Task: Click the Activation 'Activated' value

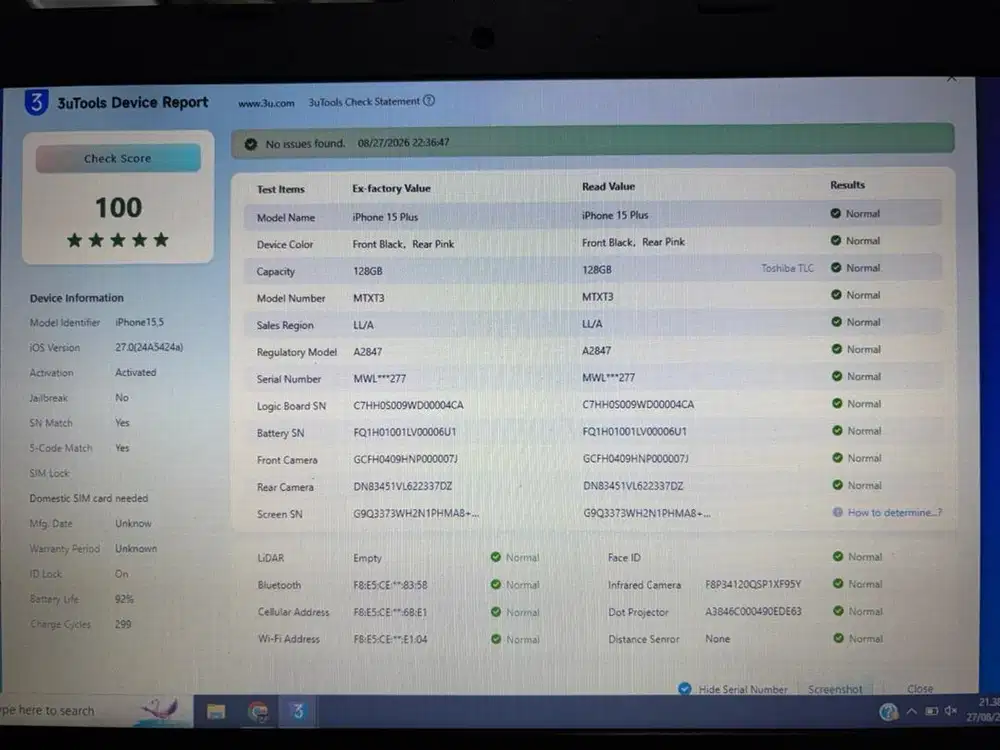Action: pos(136,372)
